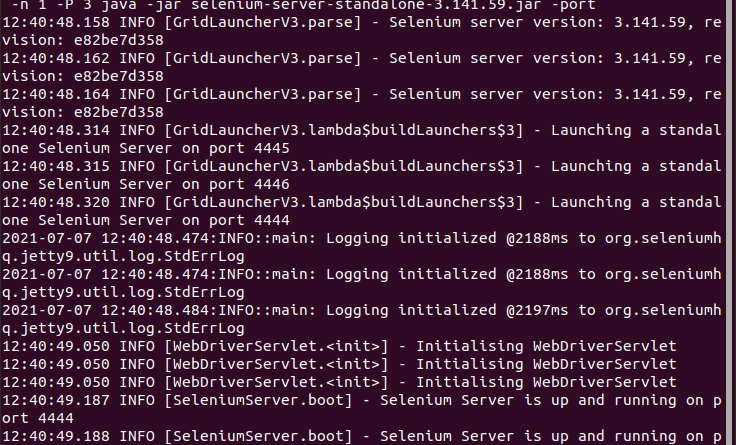This screenshot has height=445, width=736.
Task: Click "[GridLauncherV3.lambda$buildLaunchers$3]" on the 12:40:48.320 line
Action: (344, 202)
